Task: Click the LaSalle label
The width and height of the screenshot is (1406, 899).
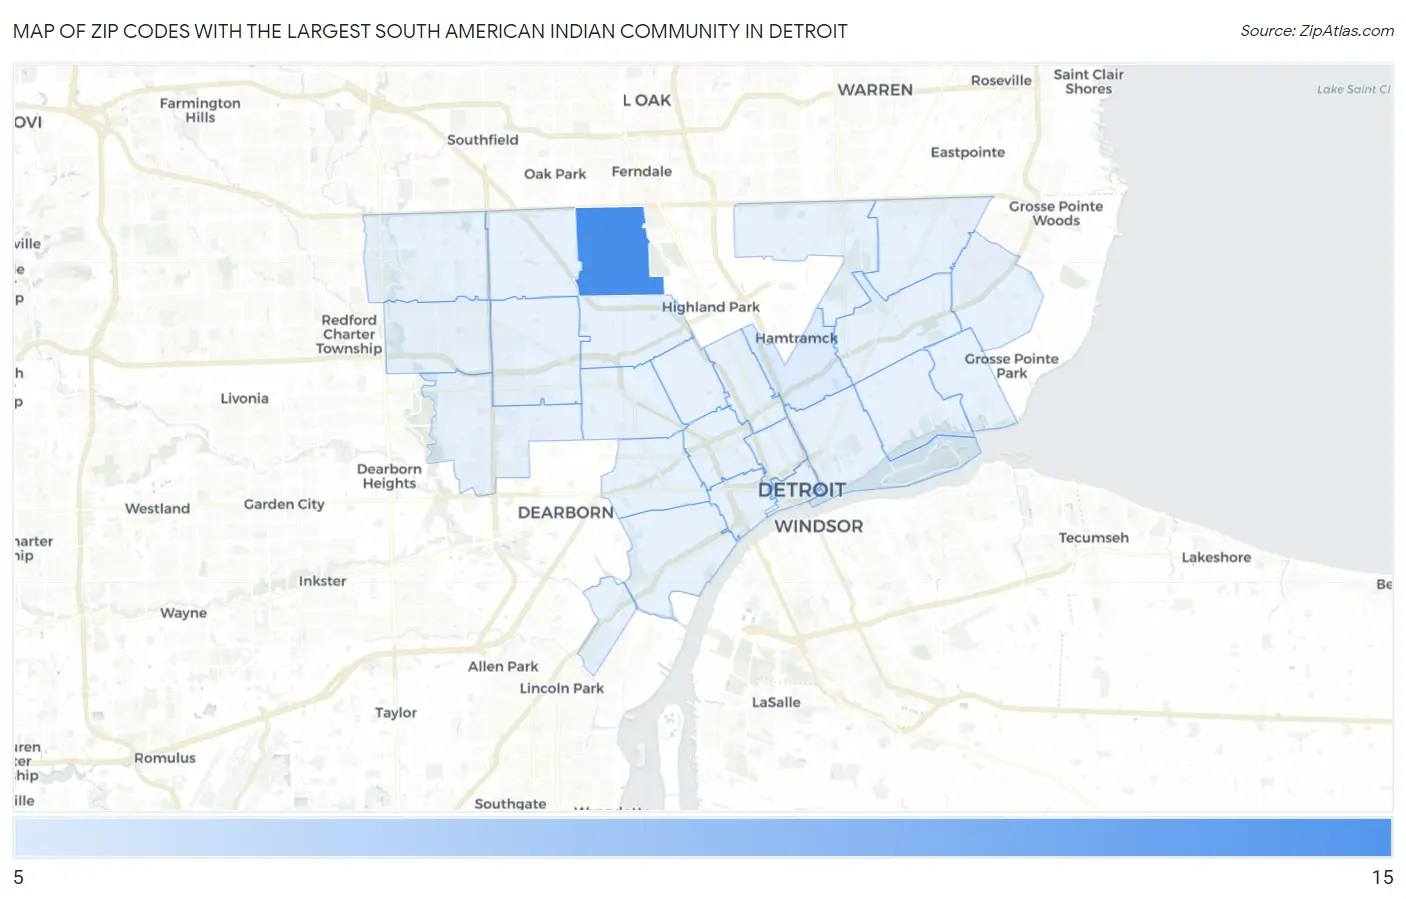Action: tap(776, 702)
